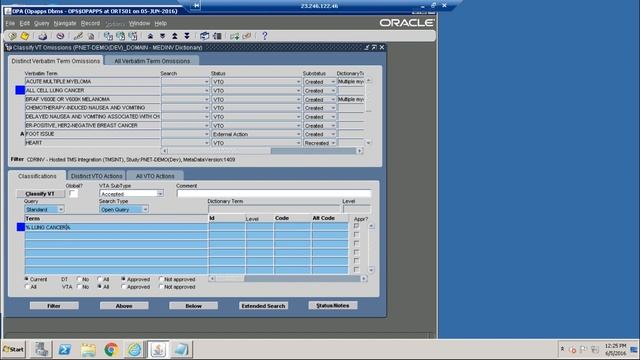Select the VTA Not approved radio button
Image resolution: width=640 pixels, height=360 pixels.
click(161, 287)
